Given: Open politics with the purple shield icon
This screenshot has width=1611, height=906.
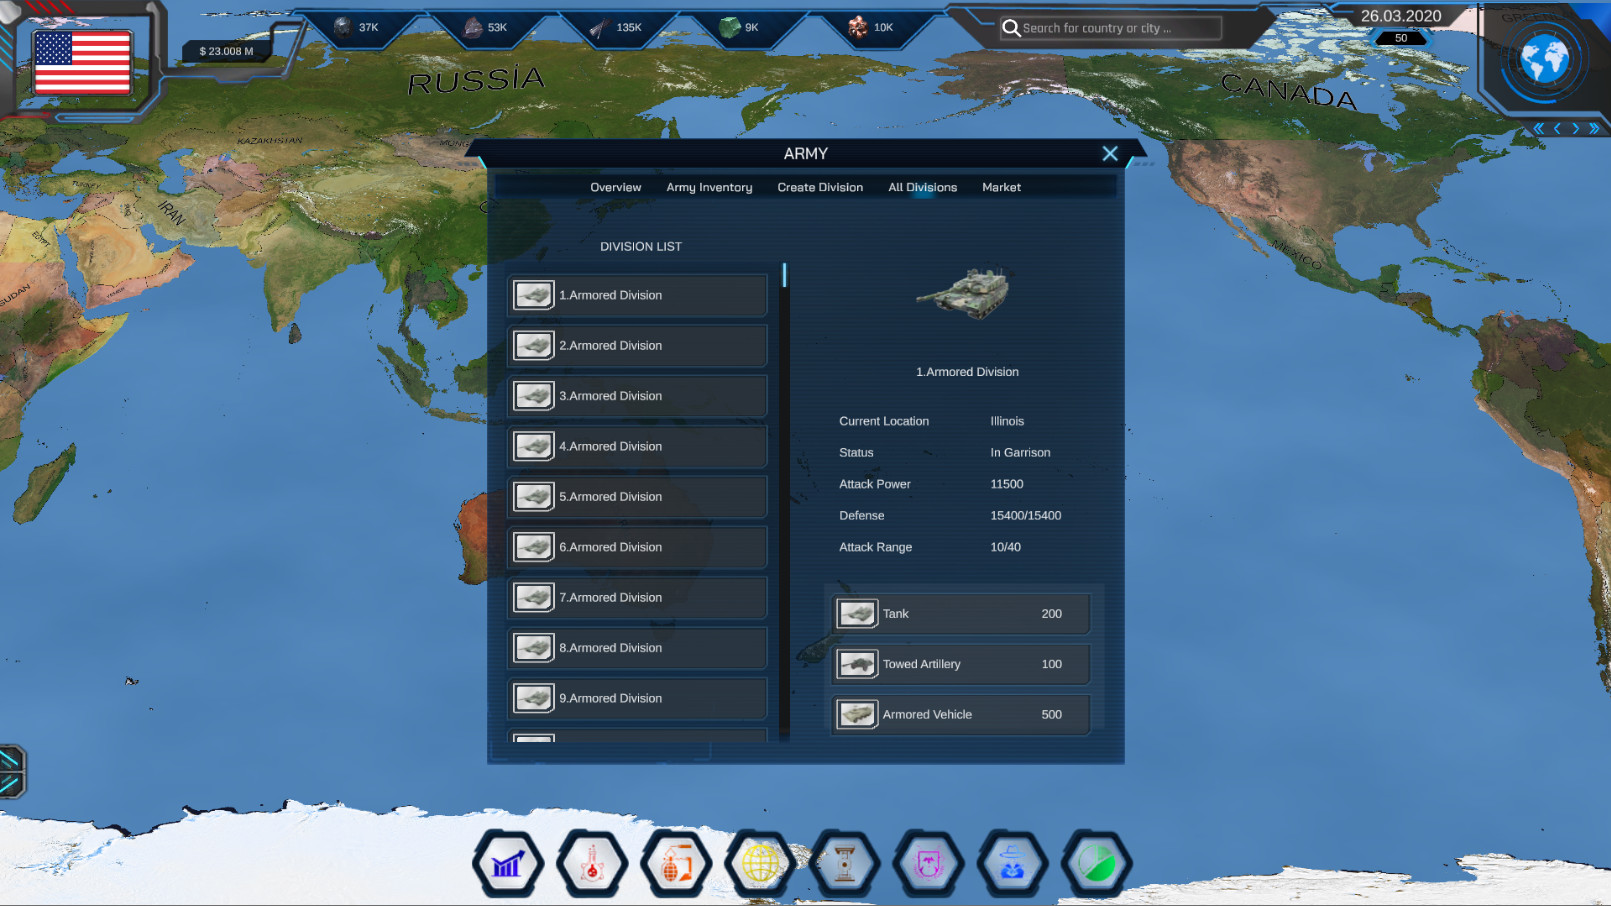Looking at the screenshot, I should 929,864.
